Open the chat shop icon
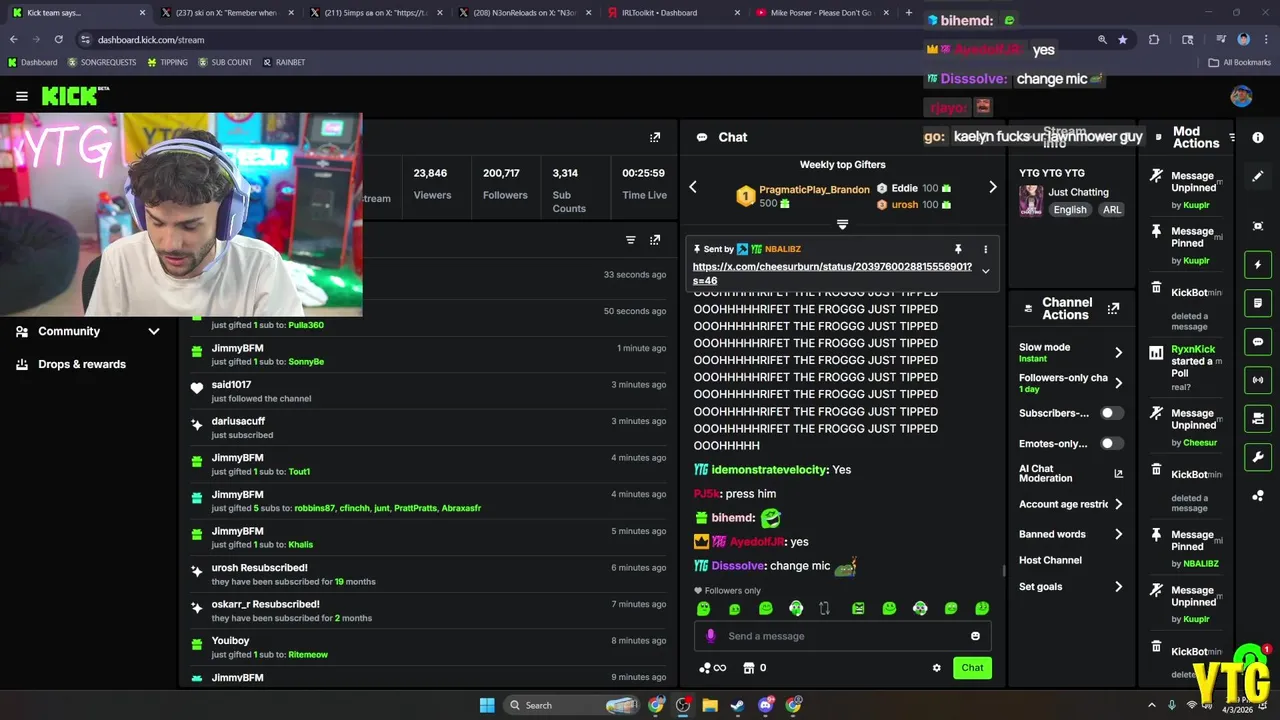This screenshot has height=720, width=1280. [x=748, y=668]
